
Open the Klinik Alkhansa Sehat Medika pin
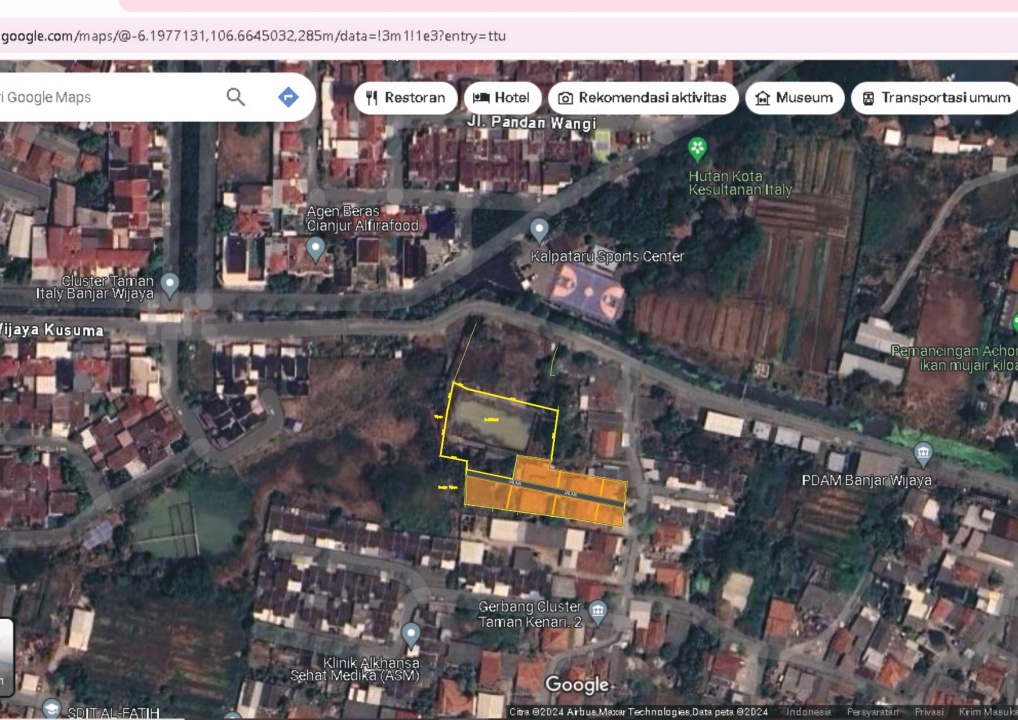coord(410,634)
